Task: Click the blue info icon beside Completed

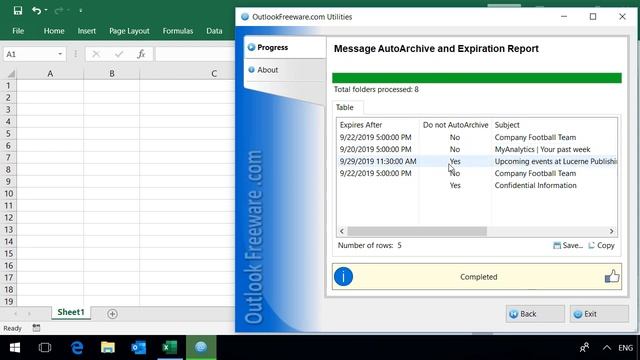Action: [x=343, y=277]
